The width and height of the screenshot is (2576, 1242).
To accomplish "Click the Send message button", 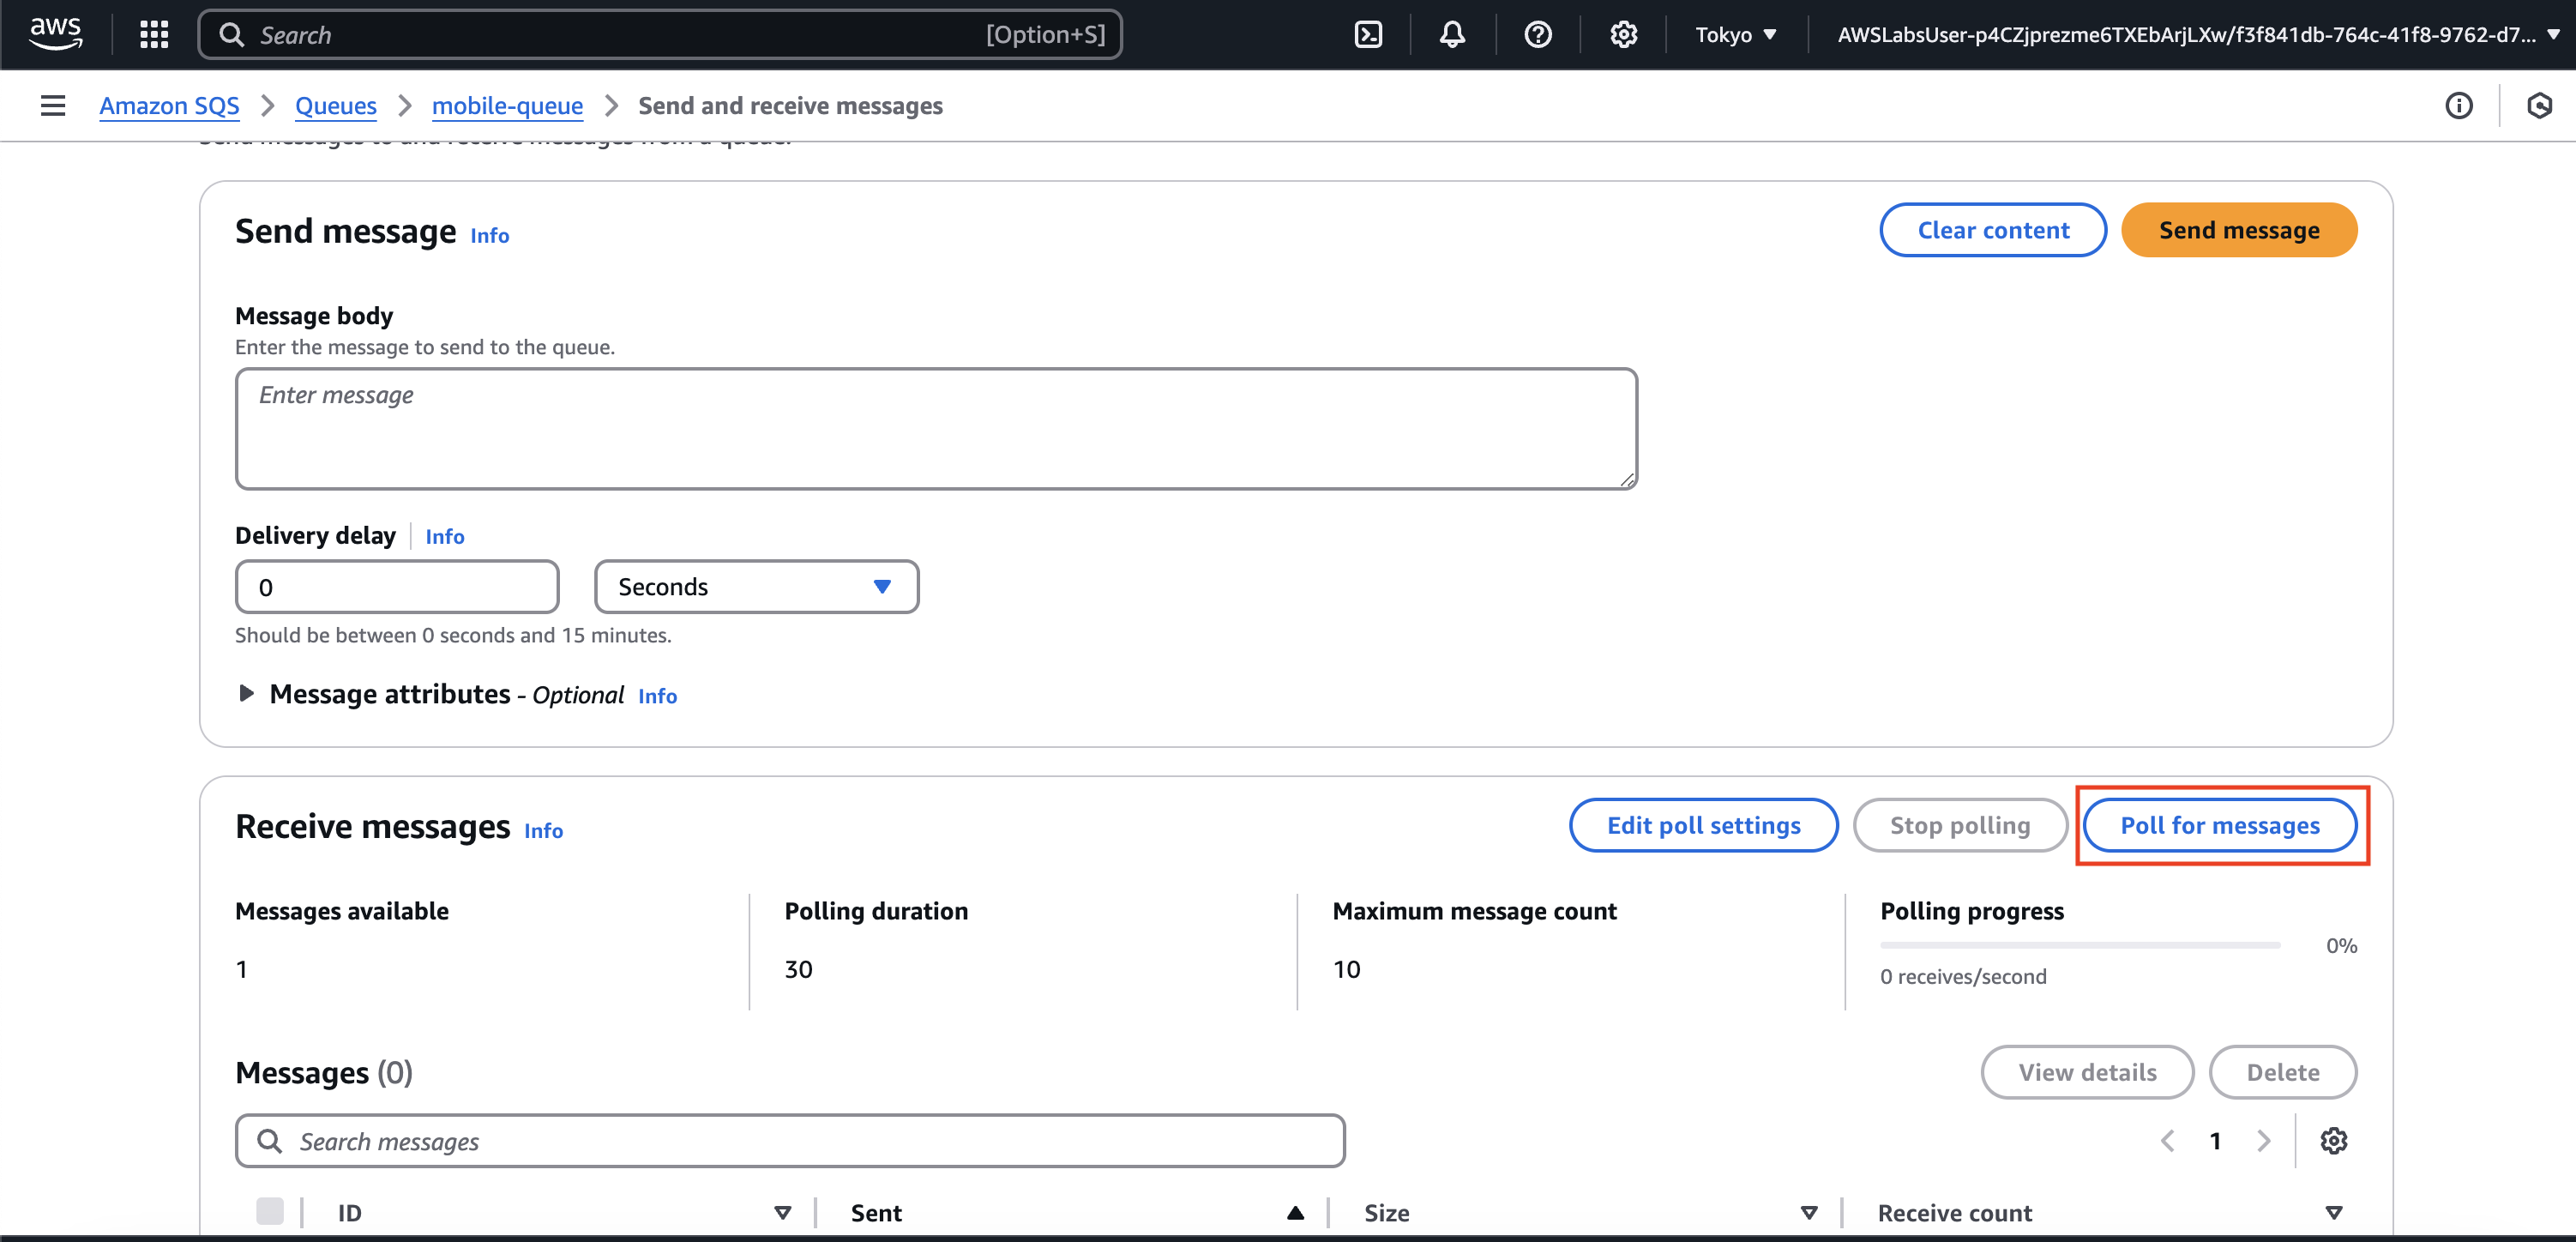I will (2238, 230).
